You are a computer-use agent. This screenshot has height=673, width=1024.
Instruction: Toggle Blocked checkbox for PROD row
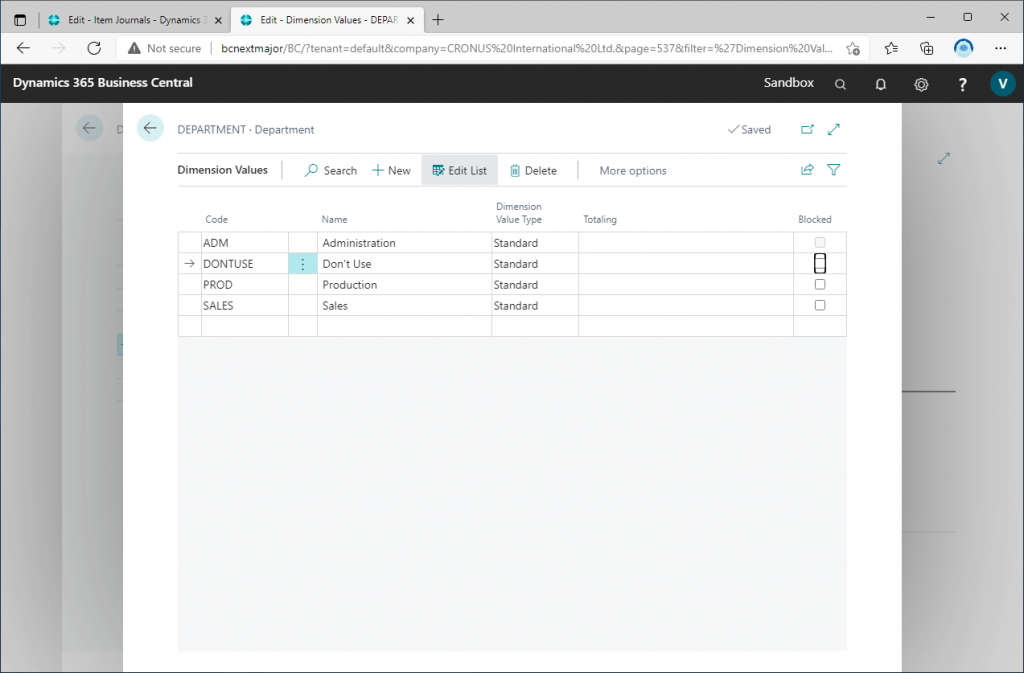820,285
